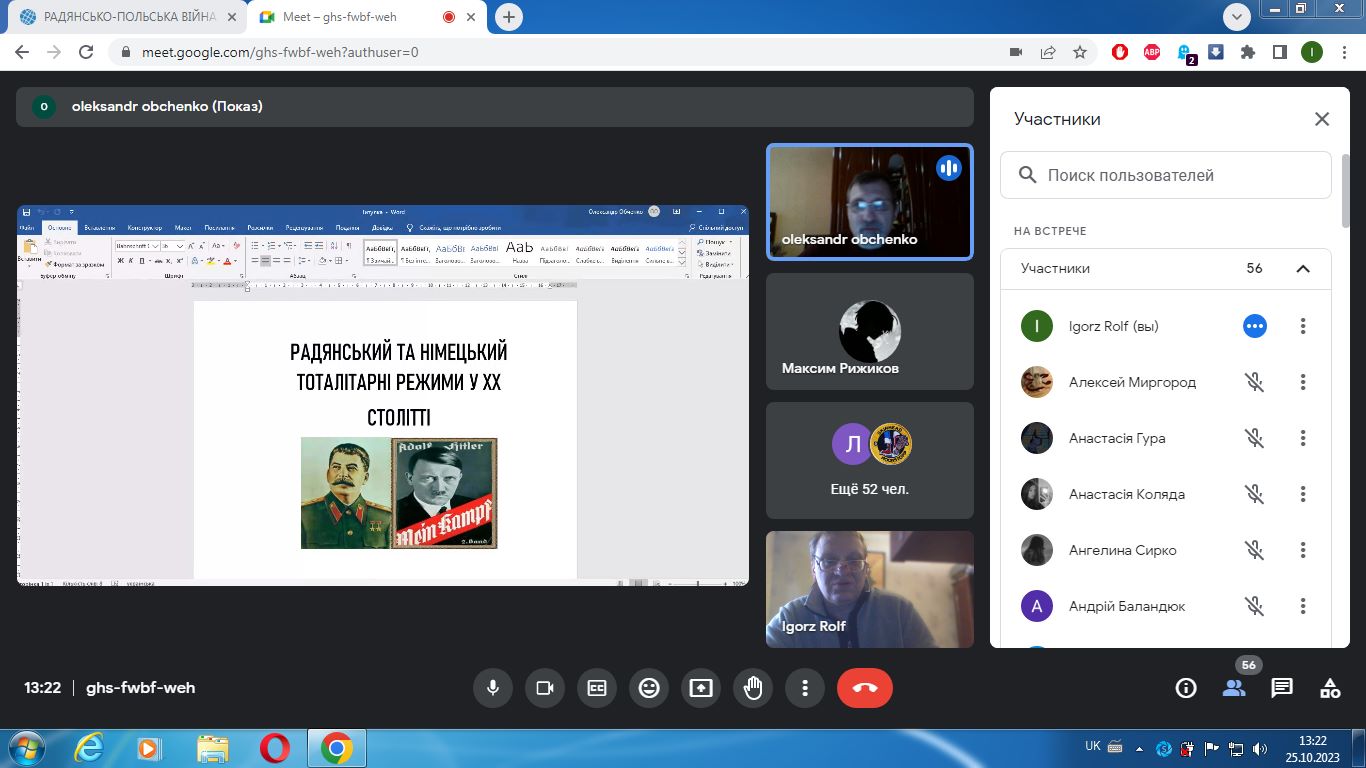Toggle the microphone in the call bar
This screenshot has height=768, width=1366.
pyautogui.click(x=493, y=688)
